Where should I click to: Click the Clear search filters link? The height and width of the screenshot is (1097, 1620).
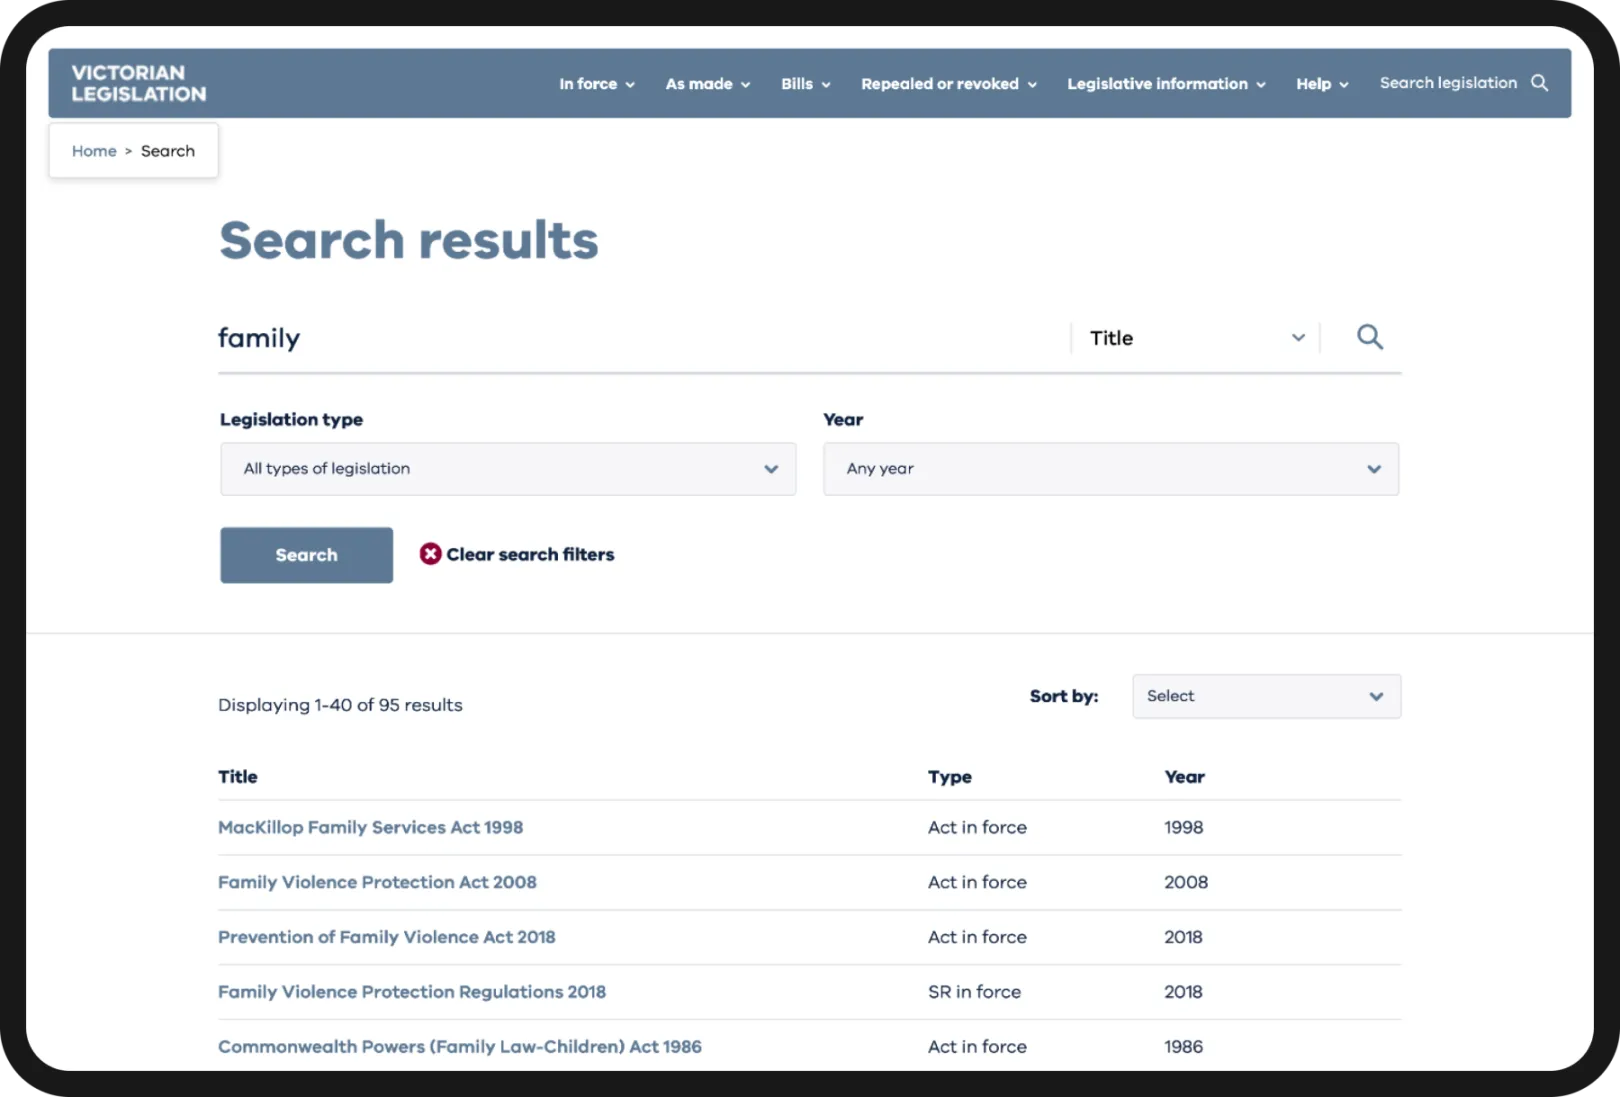[x=530, y=553]
